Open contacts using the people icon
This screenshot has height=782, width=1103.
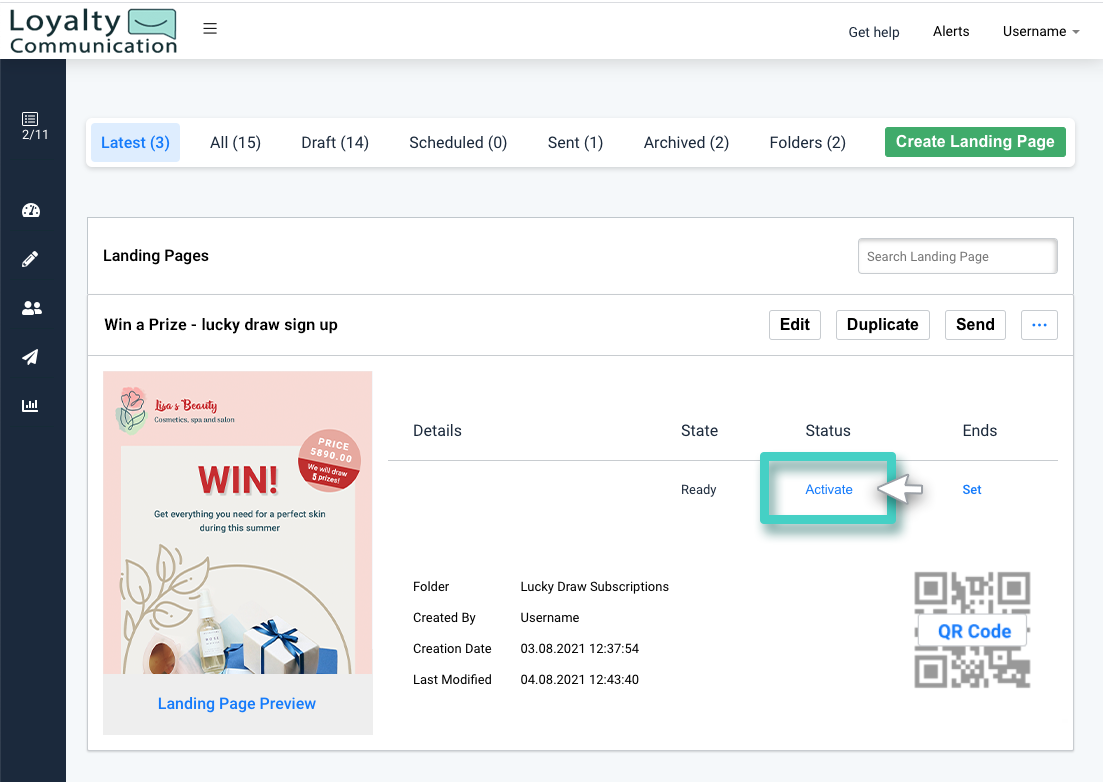coord(30,308)
